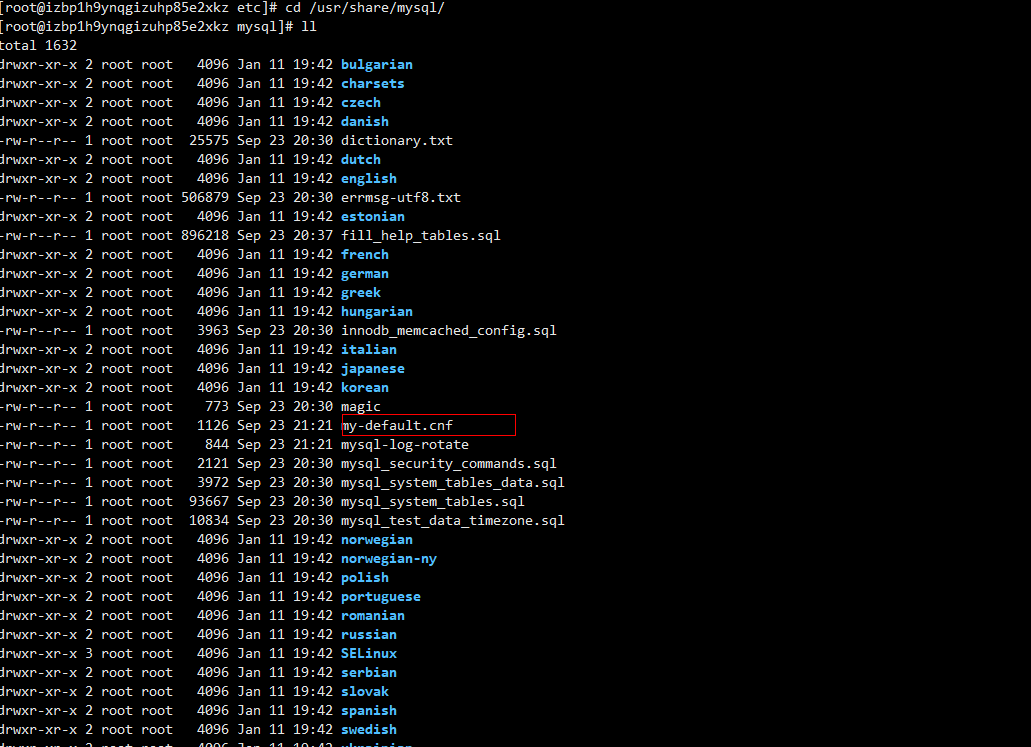
Task: Select the italian directory name
Action: click(x=369, y=350)
